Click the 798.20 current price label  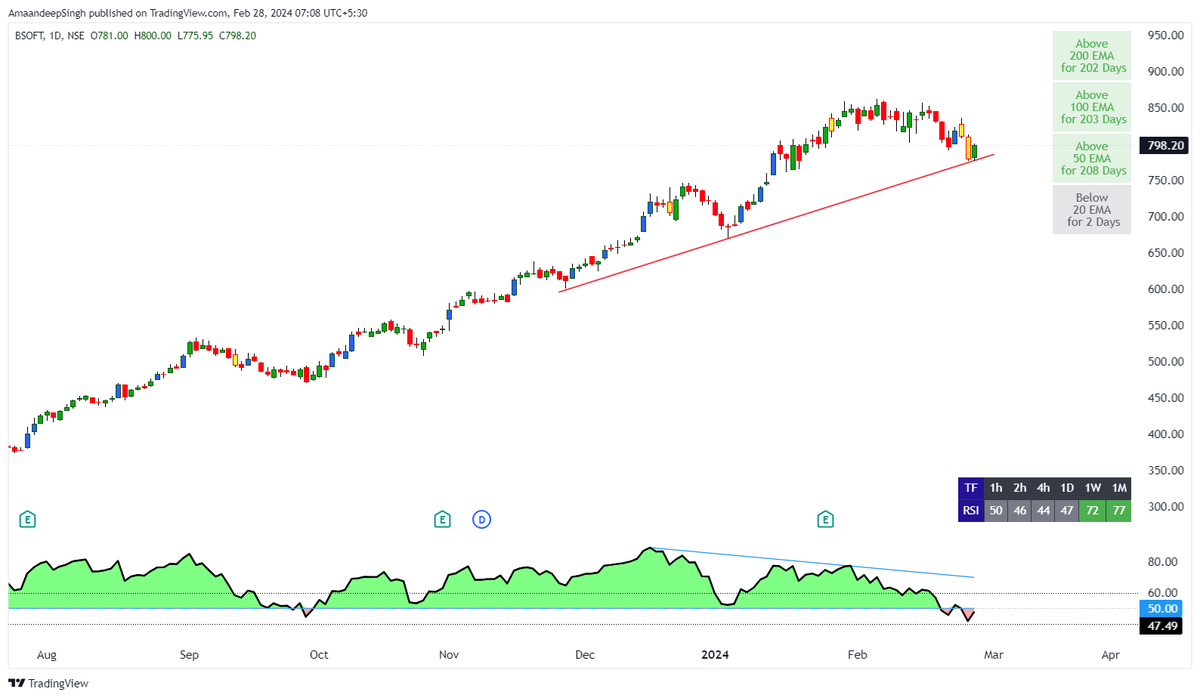pos(1166,146)
